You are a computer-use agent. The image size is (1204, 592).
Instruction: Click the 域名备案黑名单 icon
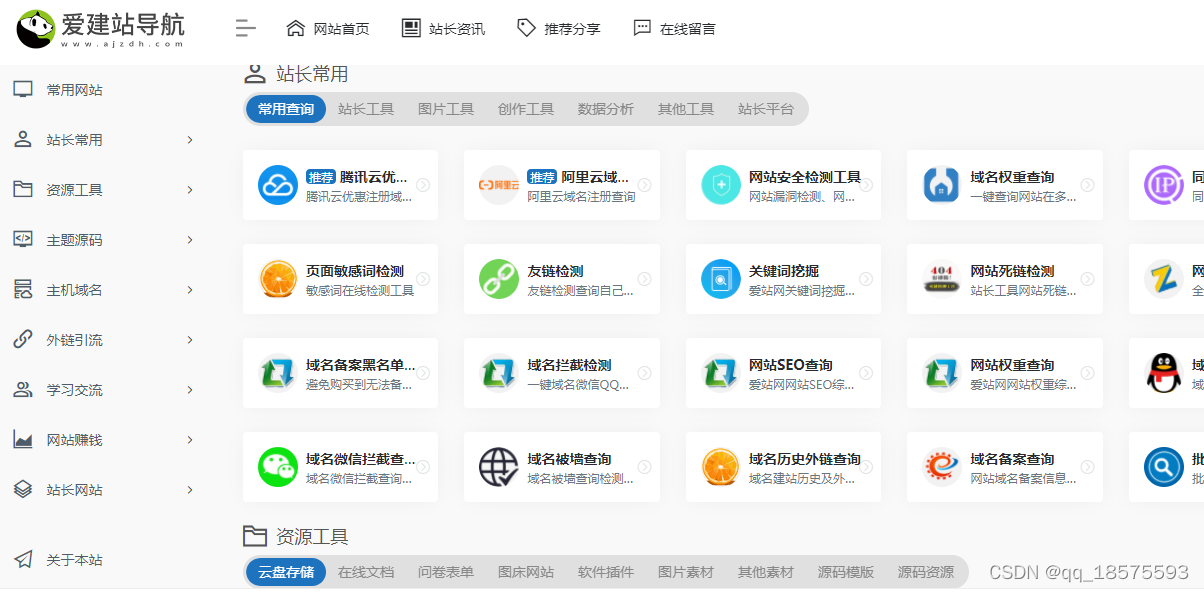tap(278, 373)
